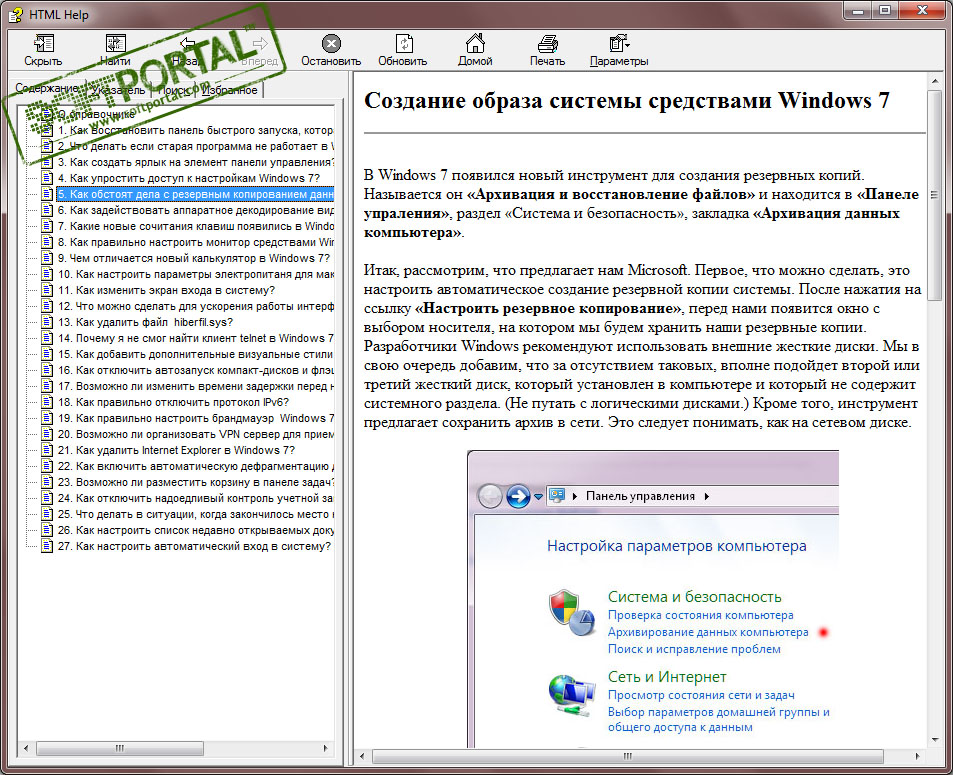Open topic 16 about автозапуск компакт-дисков

(x=195, y=370)
